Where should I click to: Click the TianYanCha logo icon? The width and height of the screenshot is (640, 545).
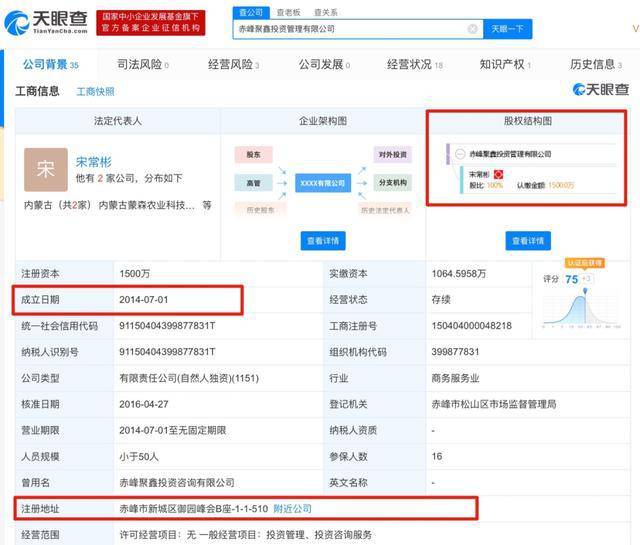pyautogui.click(x=16, y=22)
